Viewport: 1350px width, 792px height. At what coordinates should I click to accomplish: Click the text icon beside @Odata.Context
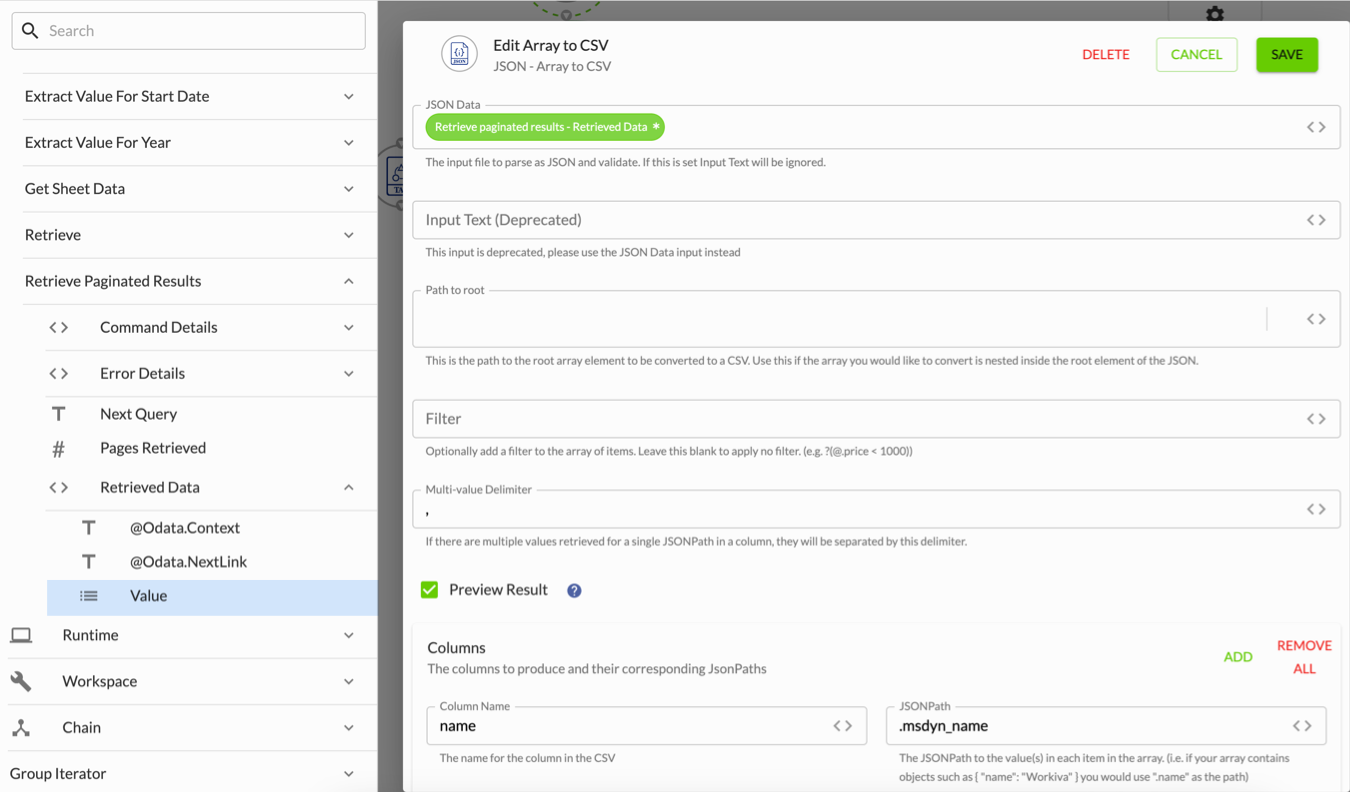point(89,528)
